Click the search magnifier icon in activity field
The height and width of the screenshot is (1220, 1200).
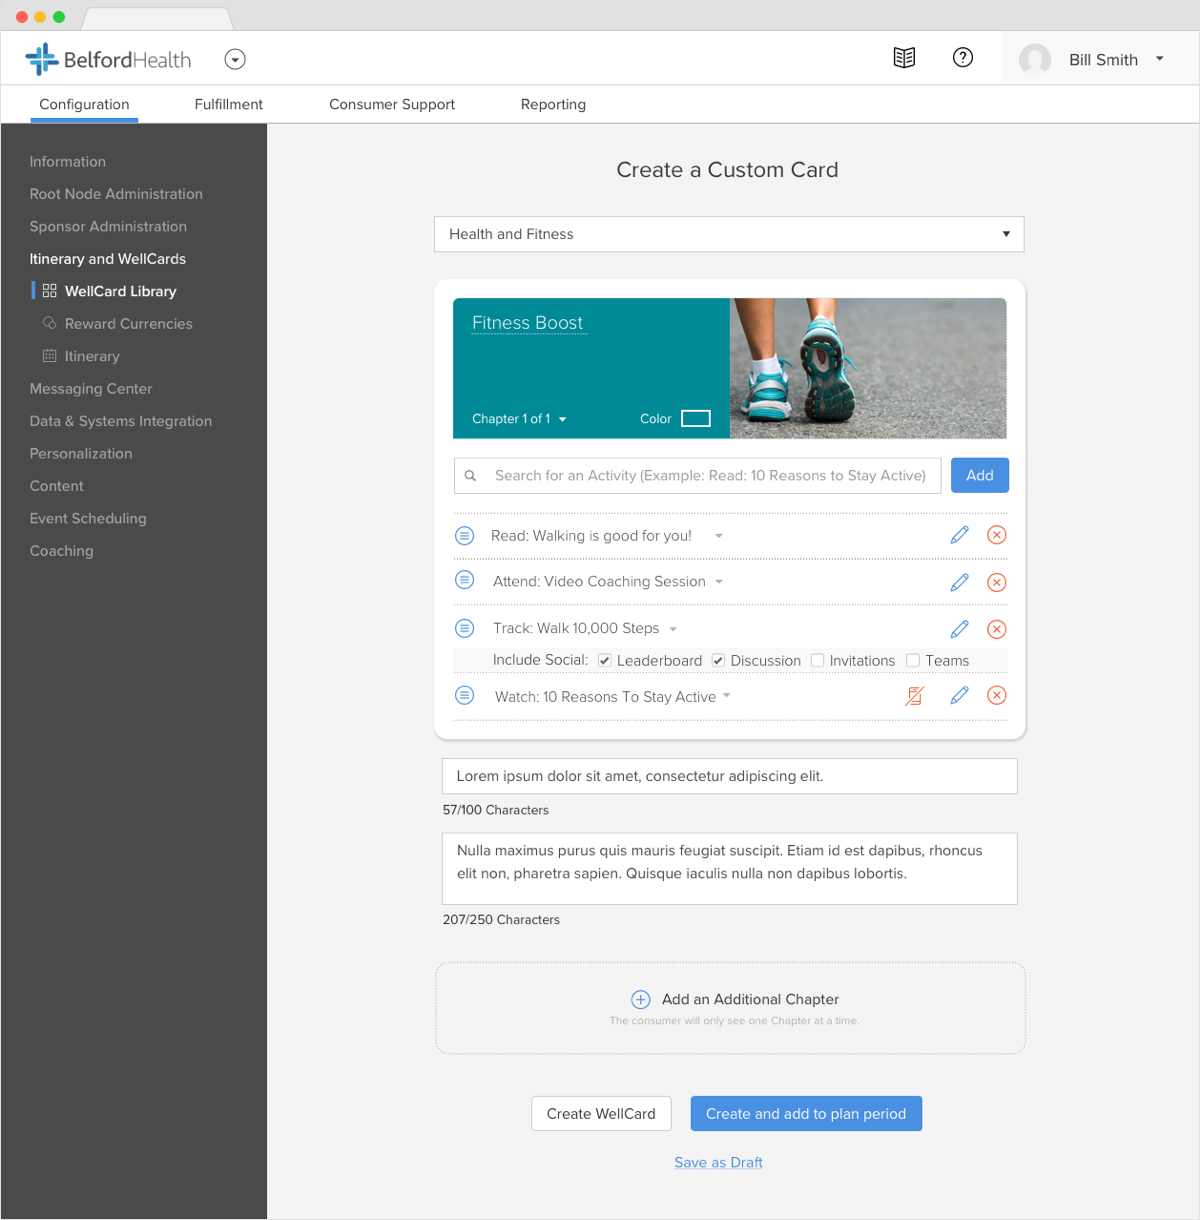[470, 476]
